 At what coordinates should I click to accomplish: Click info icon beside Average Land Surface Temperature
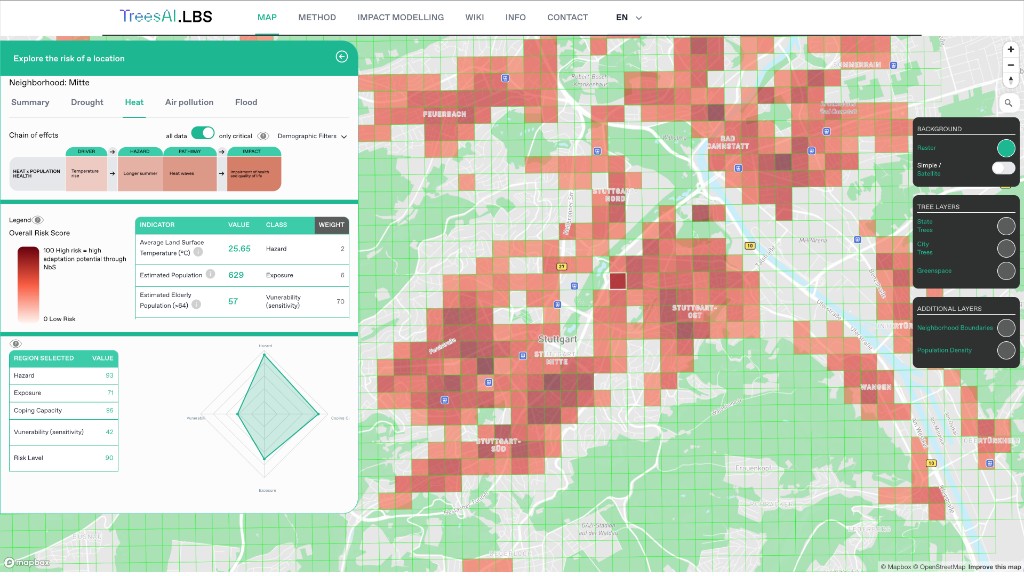(x=198, y=253)
